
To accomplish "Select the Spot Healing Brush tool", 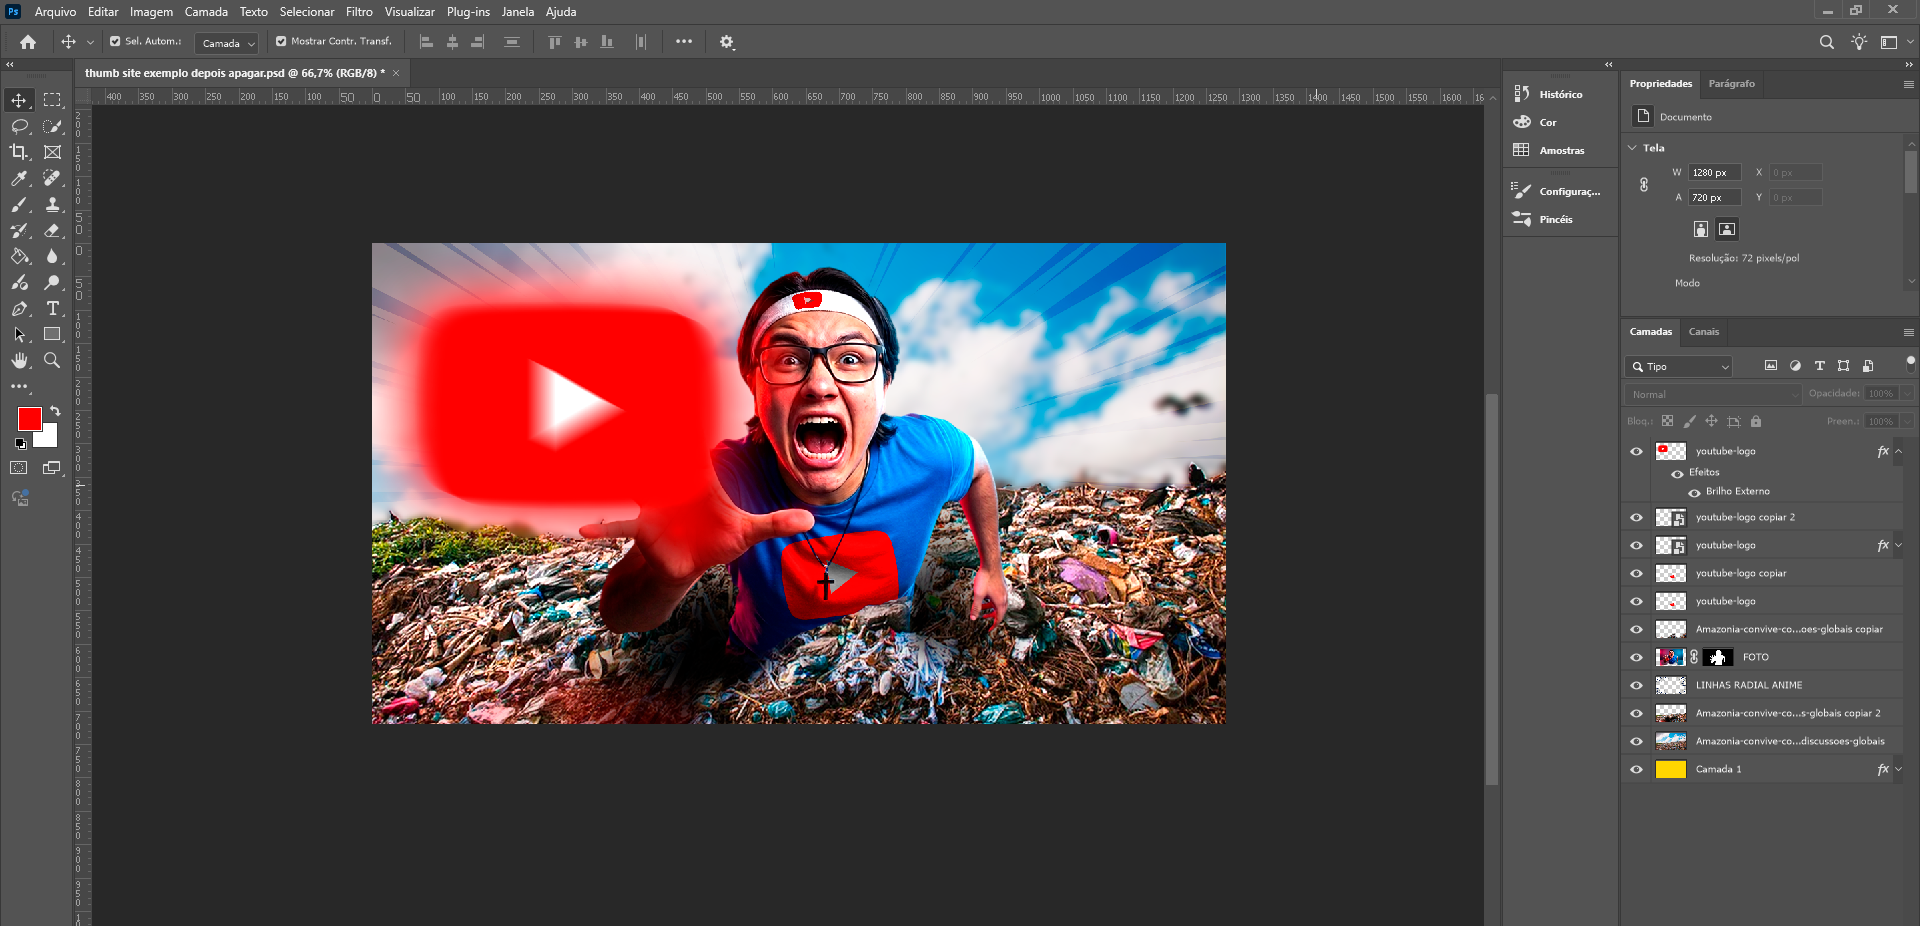I will (x=52, y=178).
